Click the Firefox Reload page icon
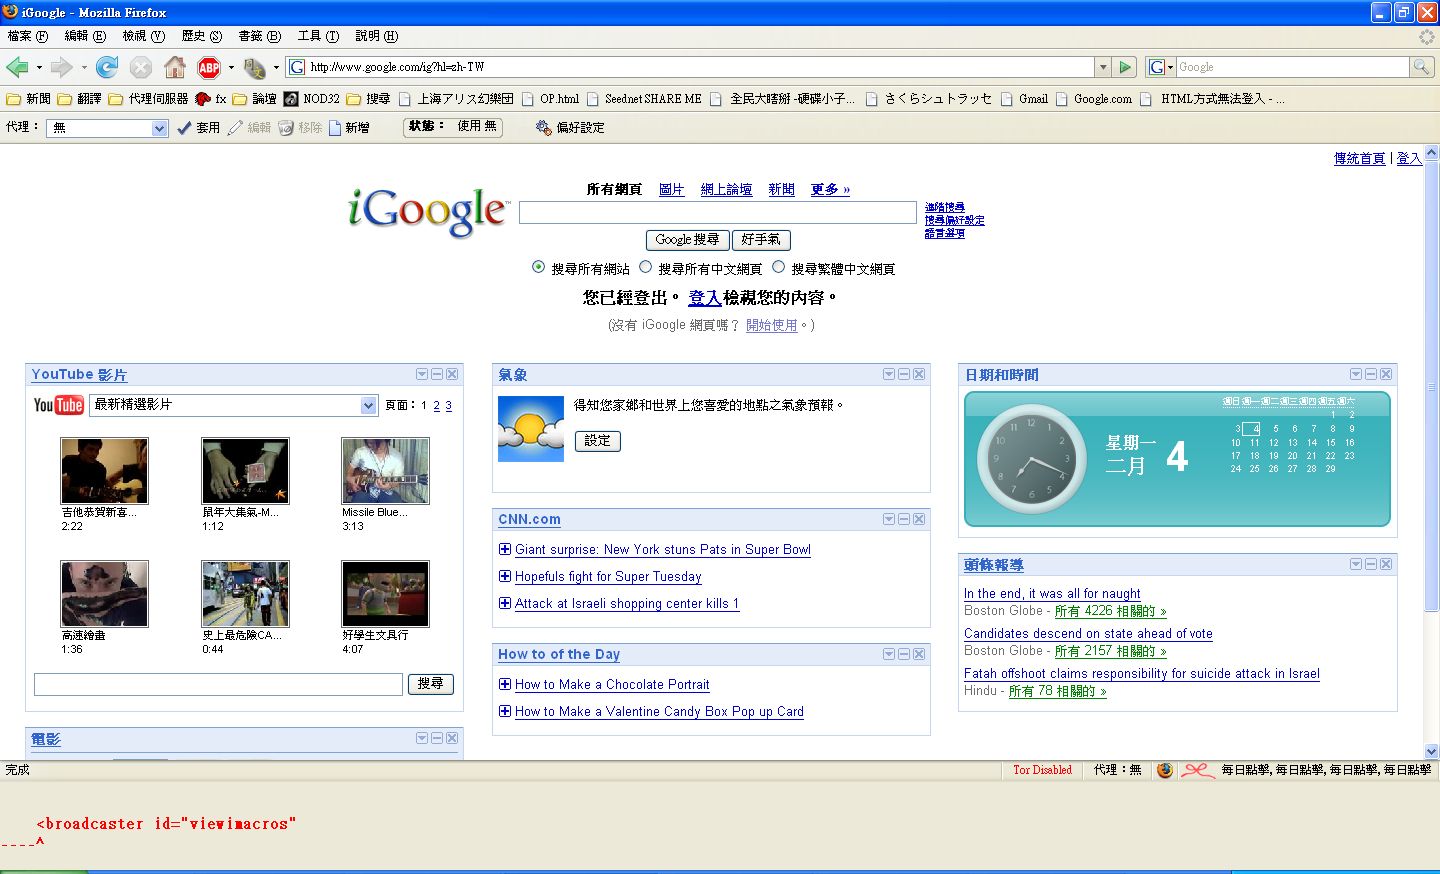The height and width of the screenshot is (874, 1440). pyautogui.click(x=107, y=67)
